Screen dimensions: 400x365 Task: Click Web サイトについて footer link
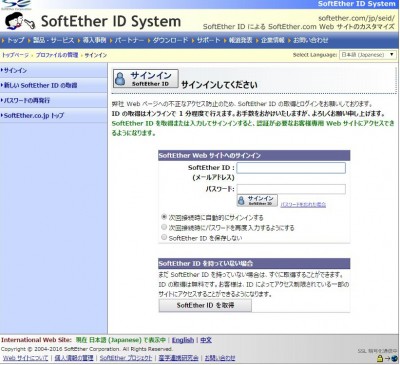coord(25,358)
